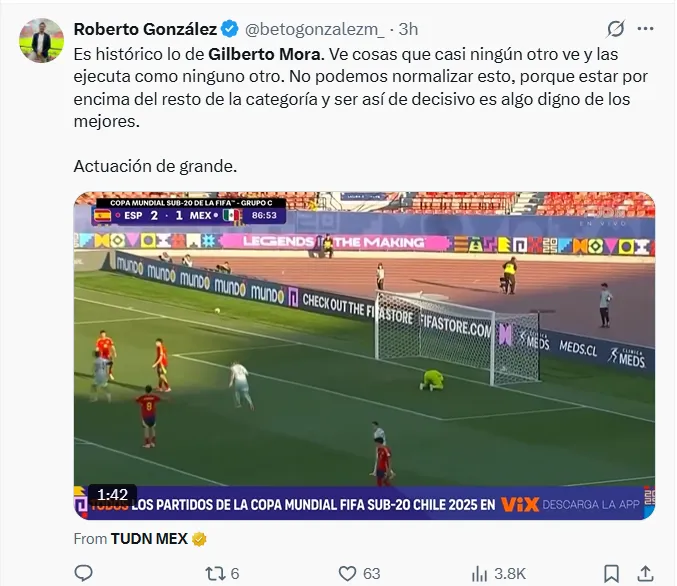
Task: Click the Grok explain-post icon
Action: tap(616, 29)
